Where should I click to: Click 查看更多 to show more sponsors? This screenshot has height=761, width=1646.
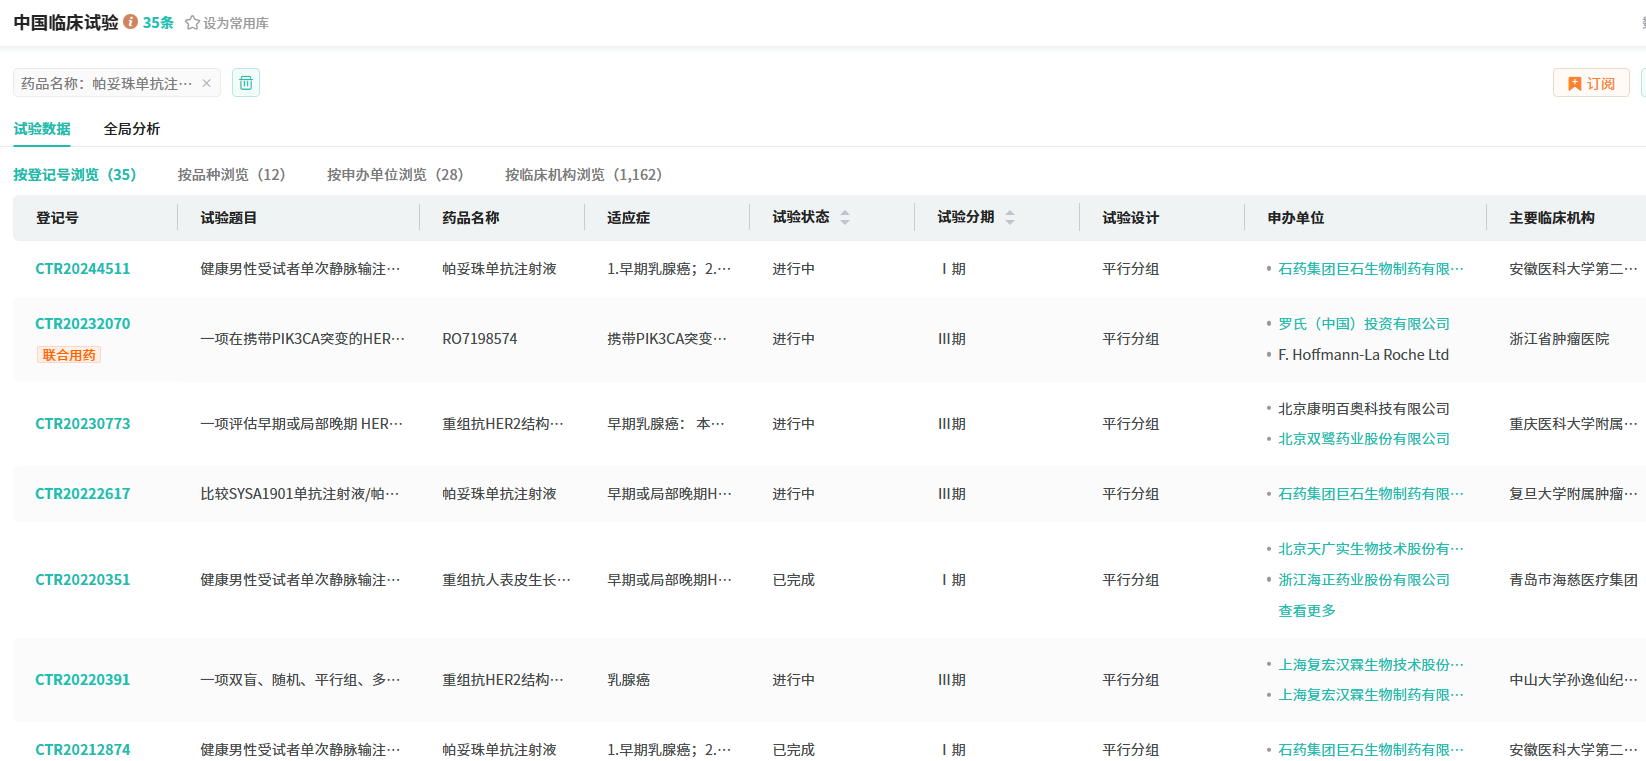1307,611
